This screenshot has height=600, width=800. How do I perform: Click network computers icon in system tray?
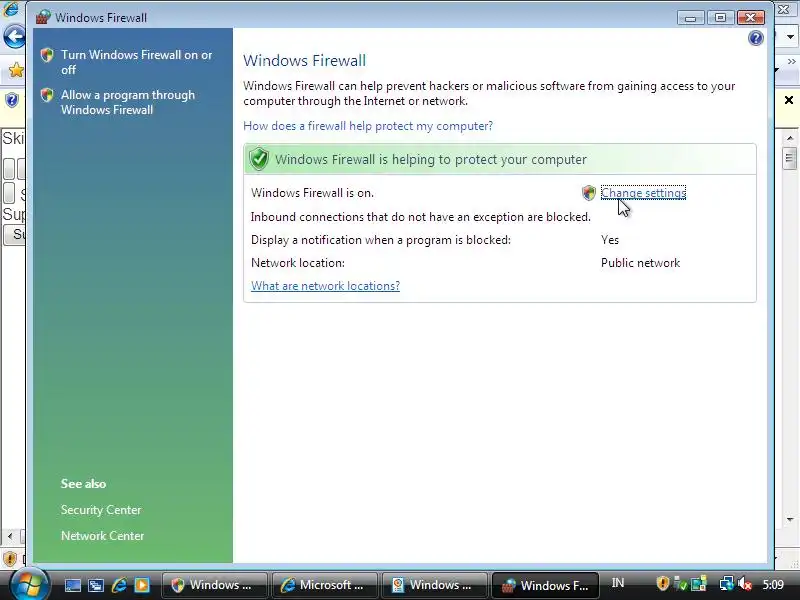click(726, 583)
